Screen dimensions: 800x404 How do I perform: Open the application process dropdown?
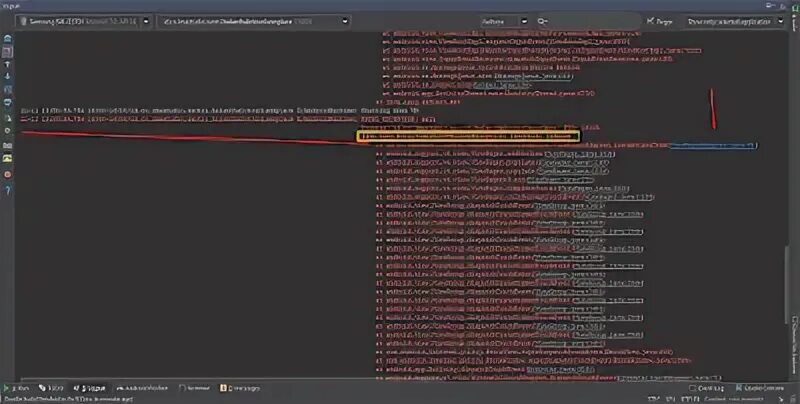[254, 21]
